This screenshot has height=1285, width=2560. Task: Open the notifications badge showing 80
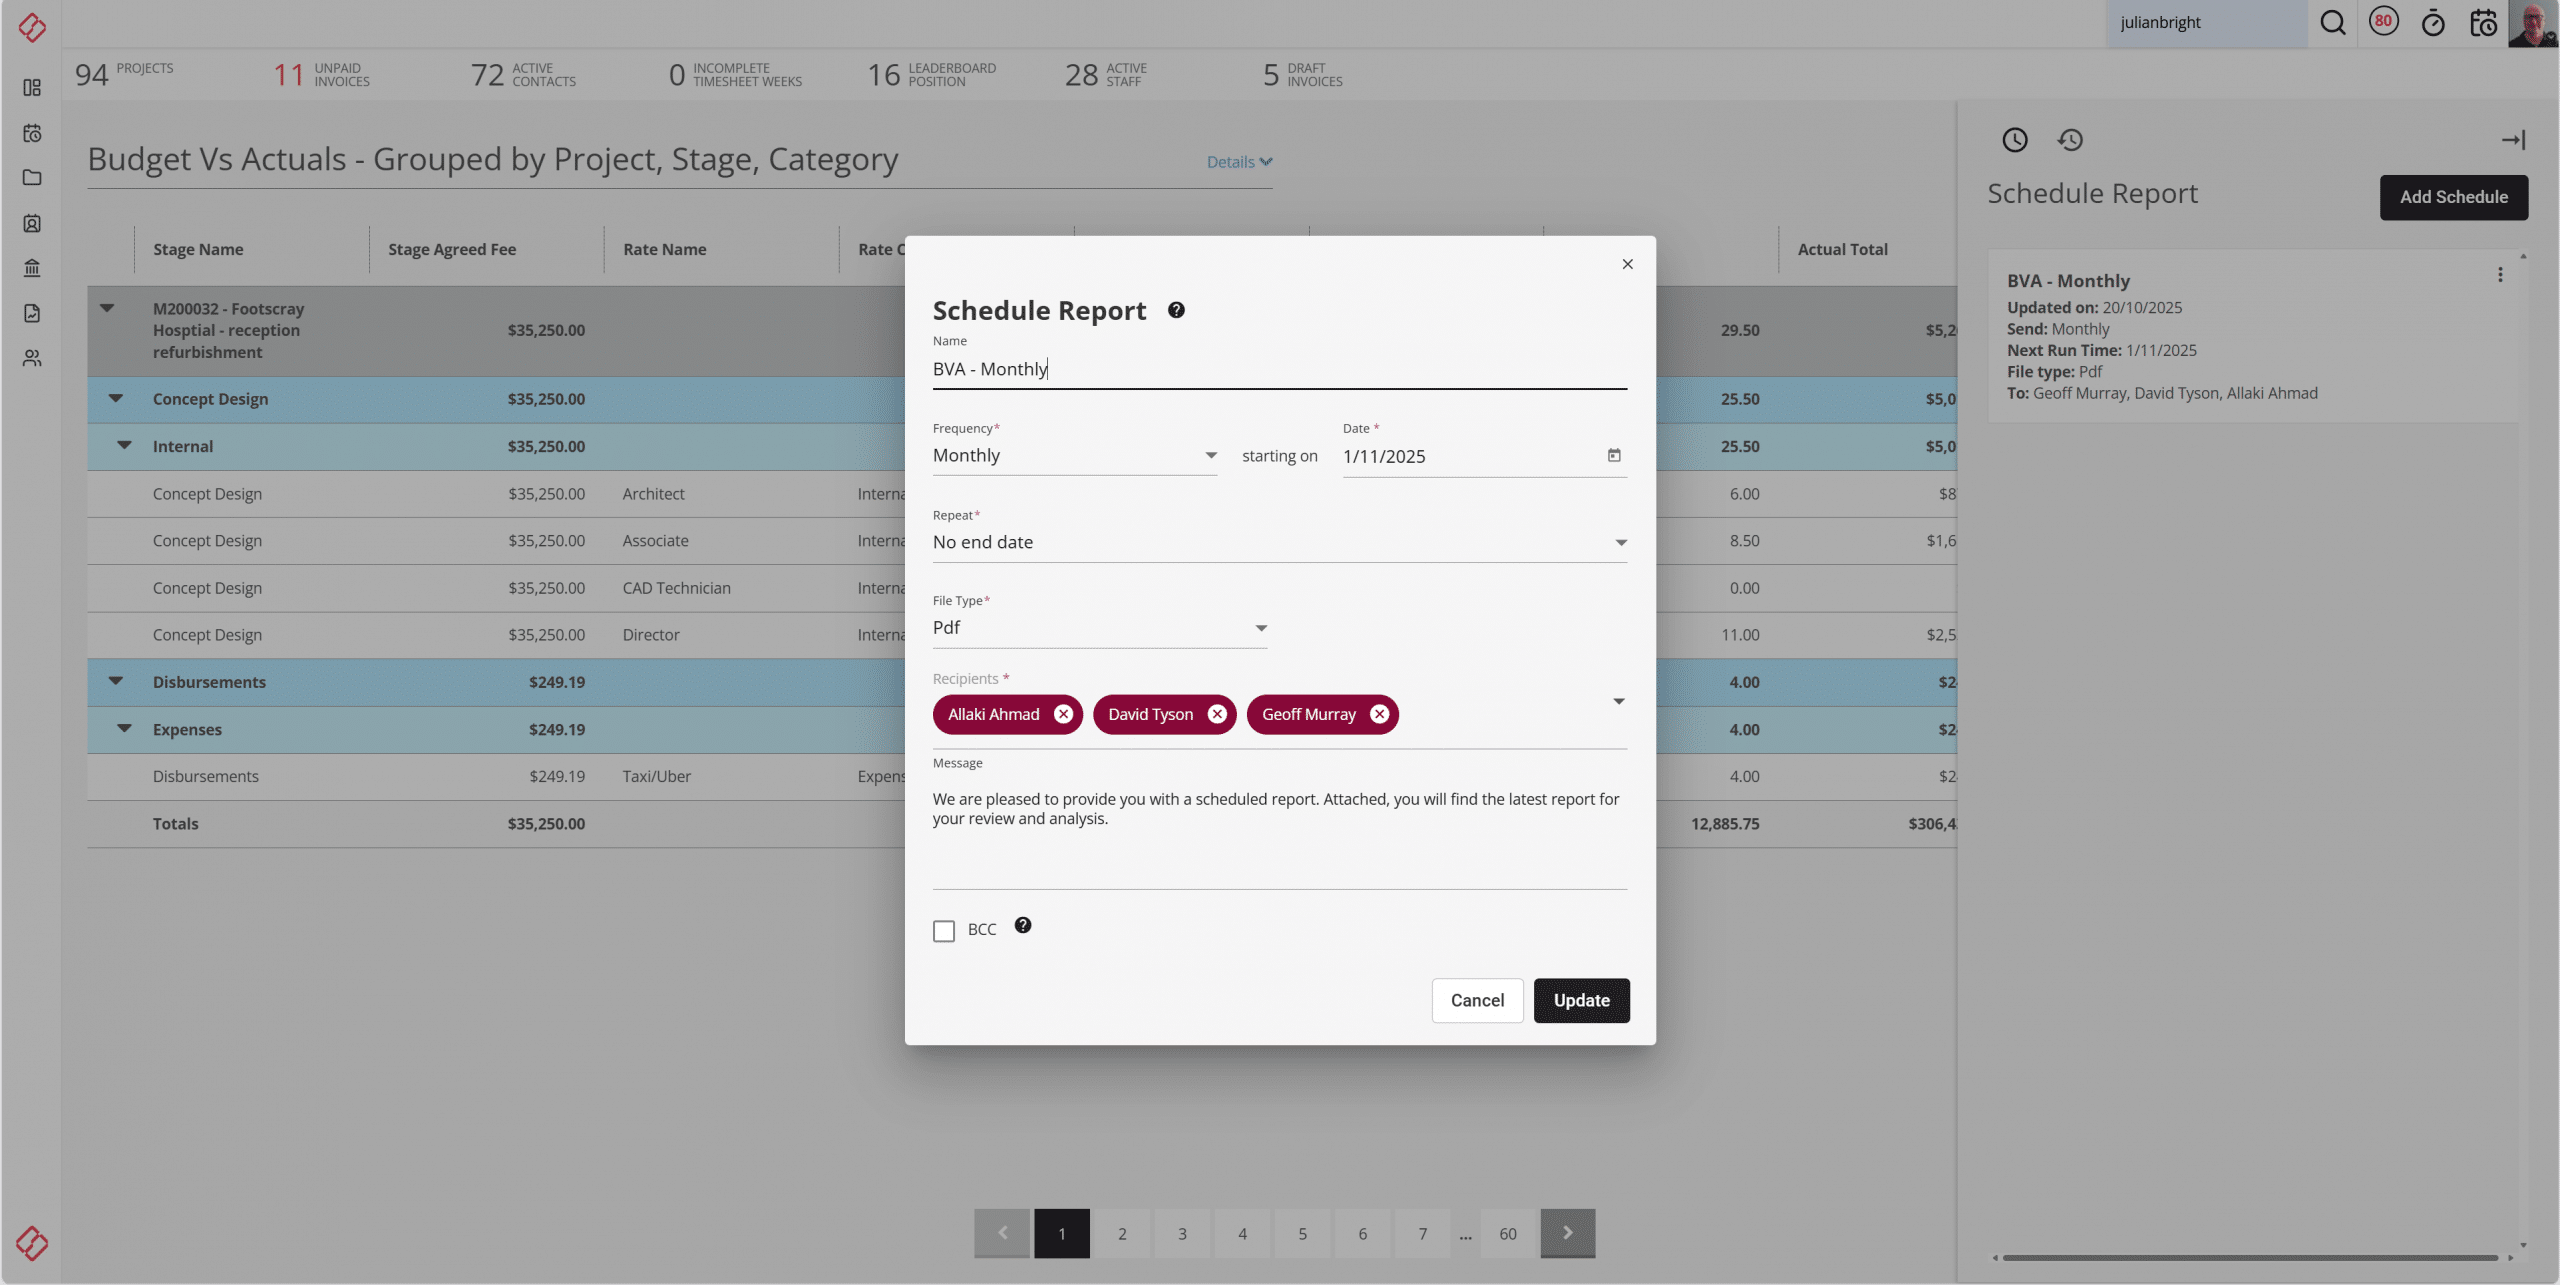click(2384, 21)
